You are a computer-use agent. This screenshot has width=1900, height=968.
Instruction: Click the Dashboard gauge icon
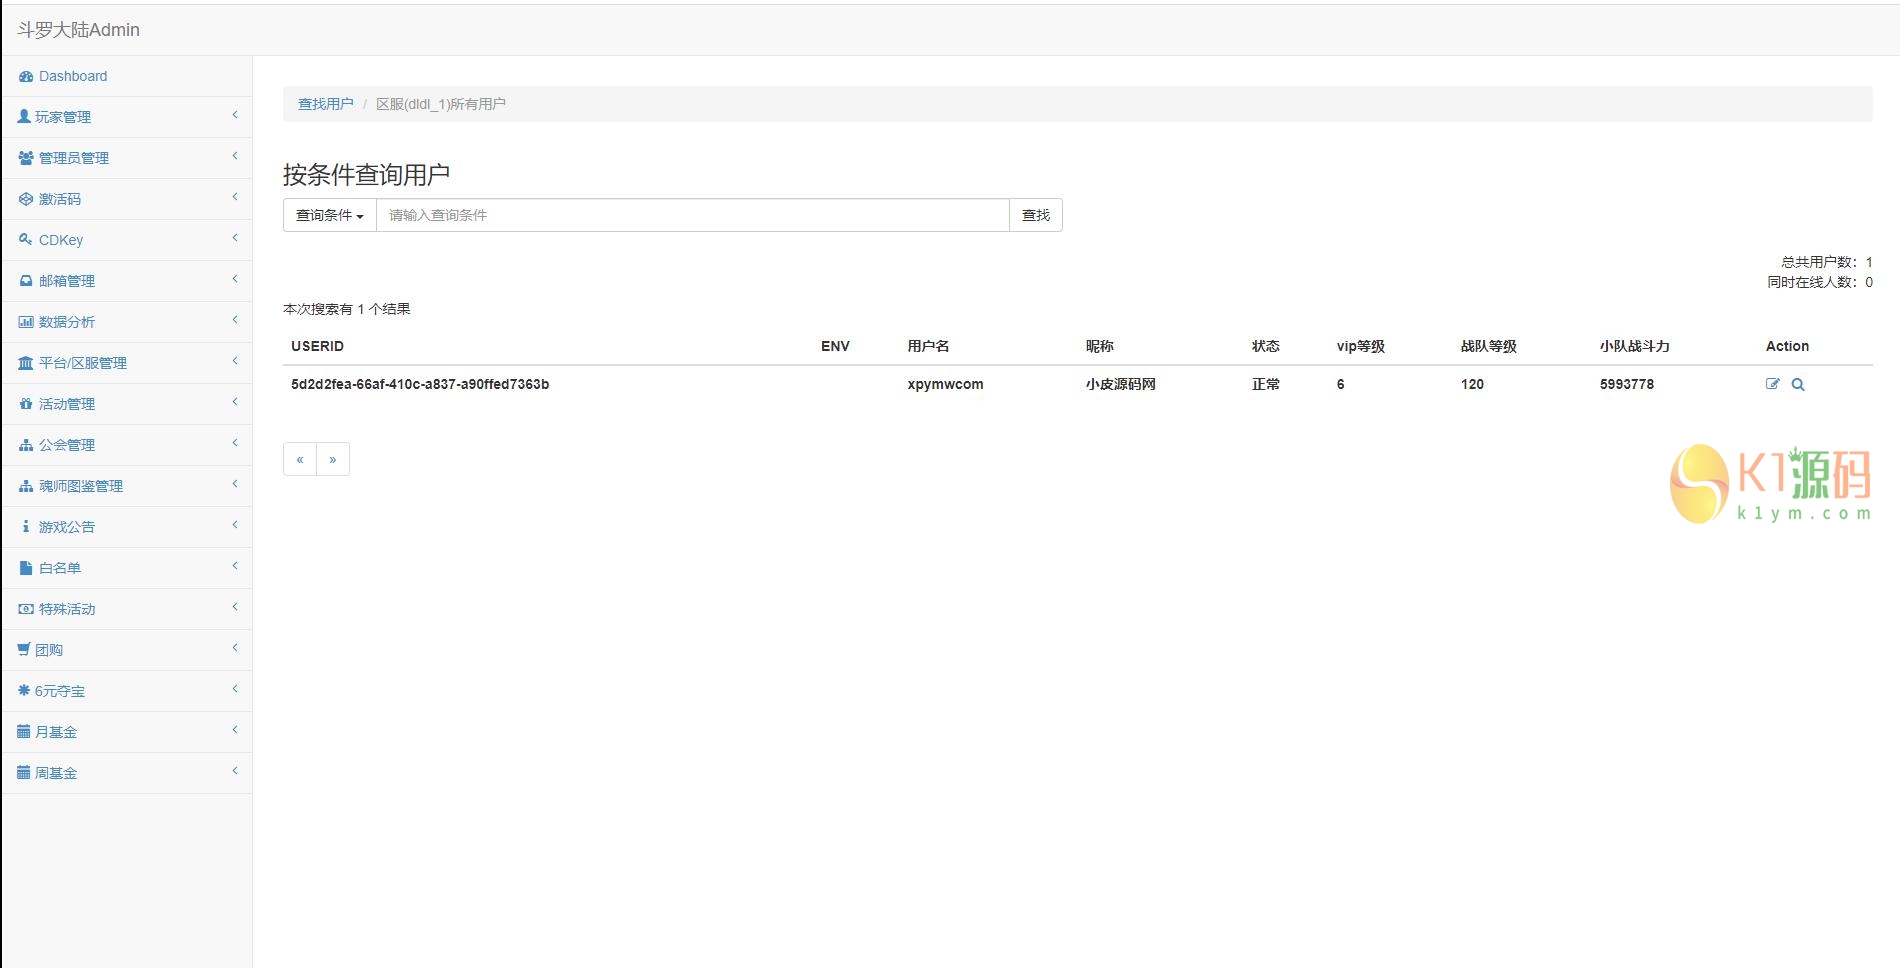26,76
